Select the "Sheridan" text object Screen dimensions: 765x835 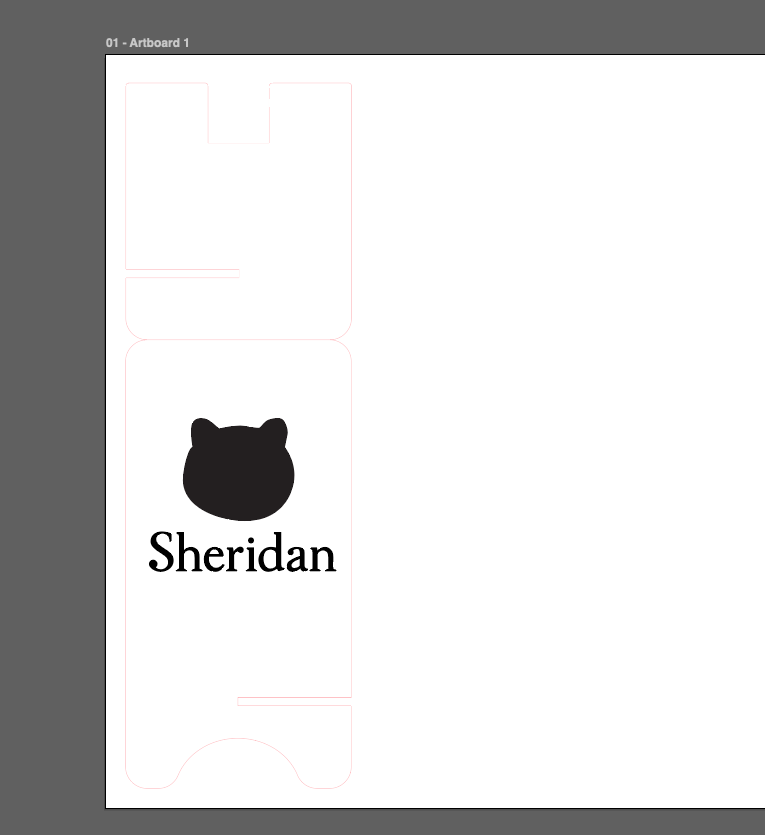(x=242, y=553)
